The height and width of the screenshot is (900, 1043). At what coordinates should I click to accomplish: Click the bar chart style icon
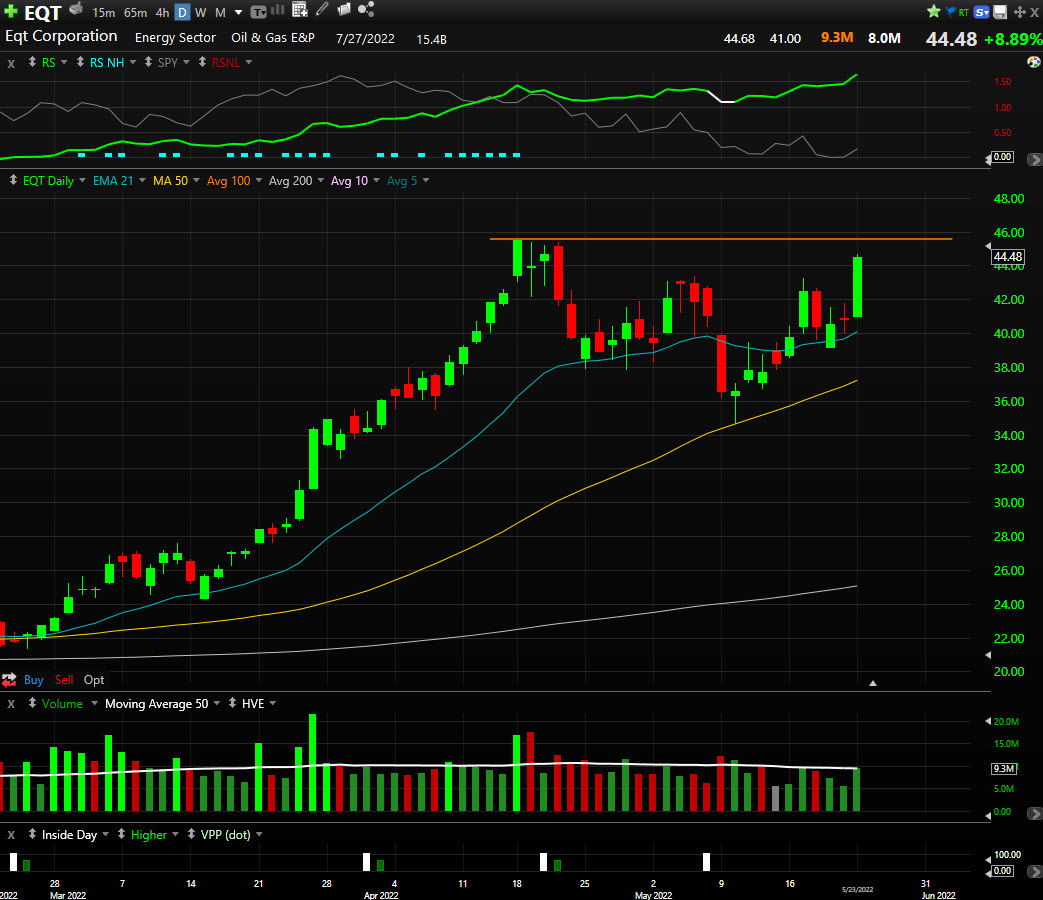click(x=278, y=10)
